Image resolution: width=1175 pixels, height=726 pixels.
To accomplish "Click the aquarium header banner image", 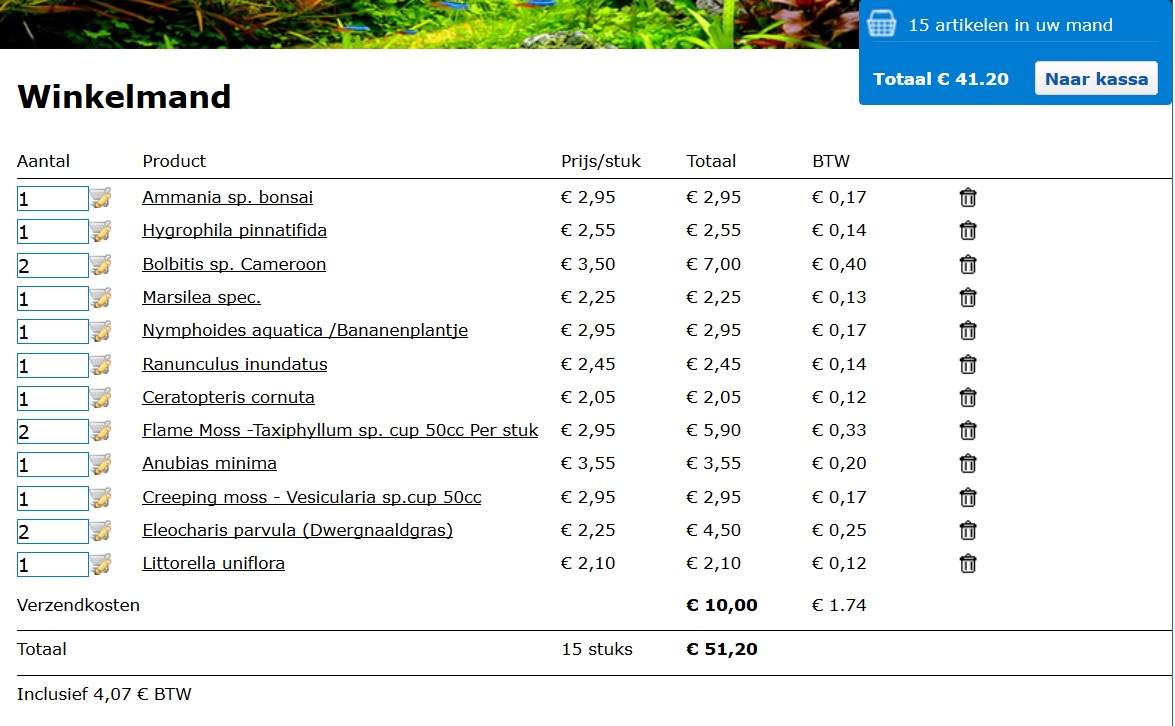I will click(429, 24).
